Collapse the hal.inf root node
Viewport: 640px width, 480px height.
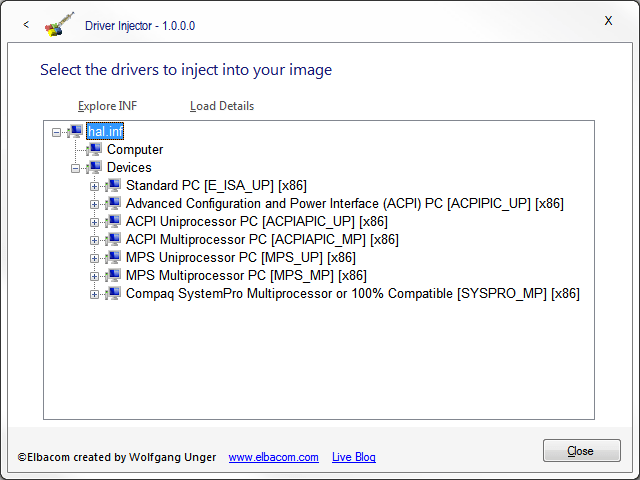pyautogui.click(x=56, y=131)
